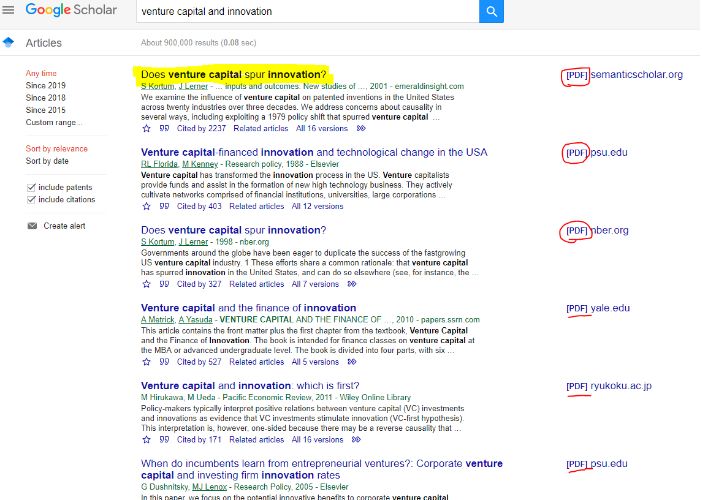Open Custom range date filter
Screen dimensions: 702x500
click(54, 122)
